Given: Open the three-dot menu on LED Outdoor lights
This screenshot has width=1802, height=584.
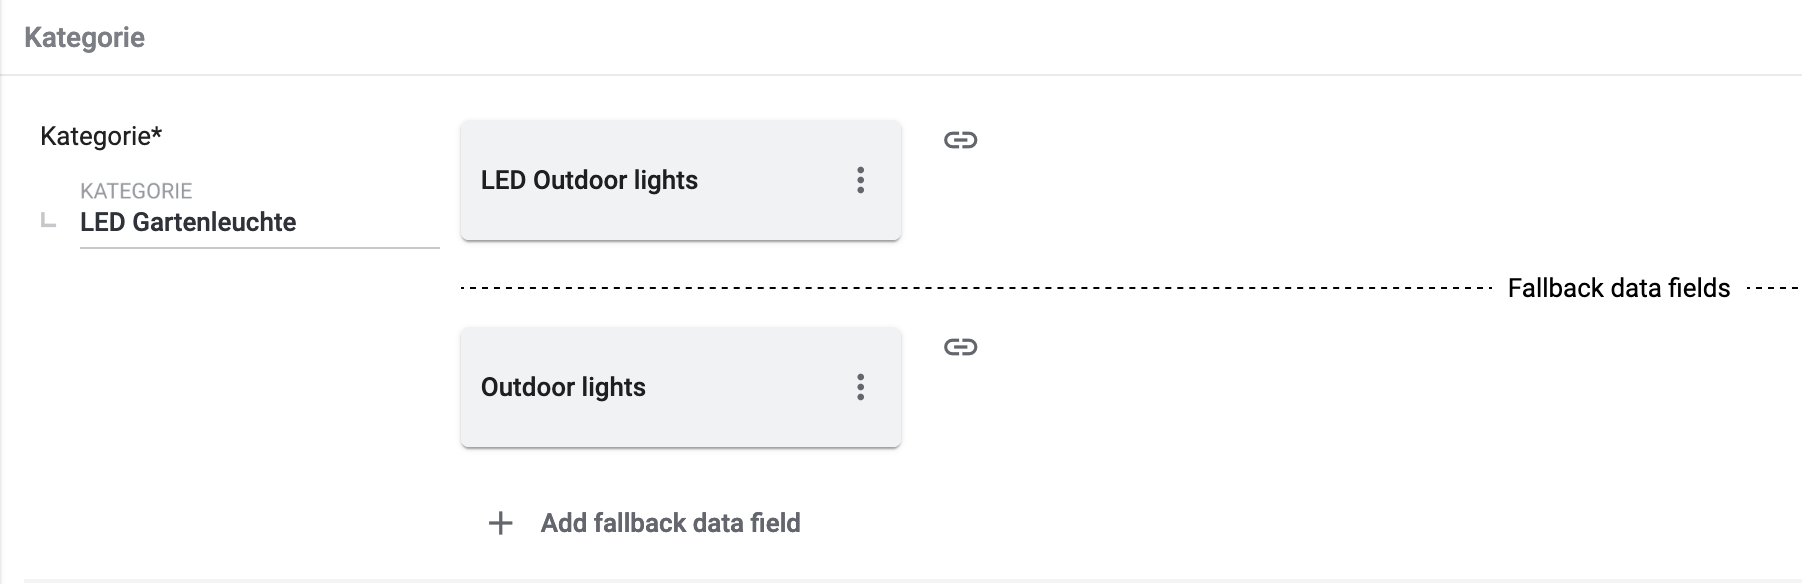Looking at the screenshot, I should [x=860, y=180].
